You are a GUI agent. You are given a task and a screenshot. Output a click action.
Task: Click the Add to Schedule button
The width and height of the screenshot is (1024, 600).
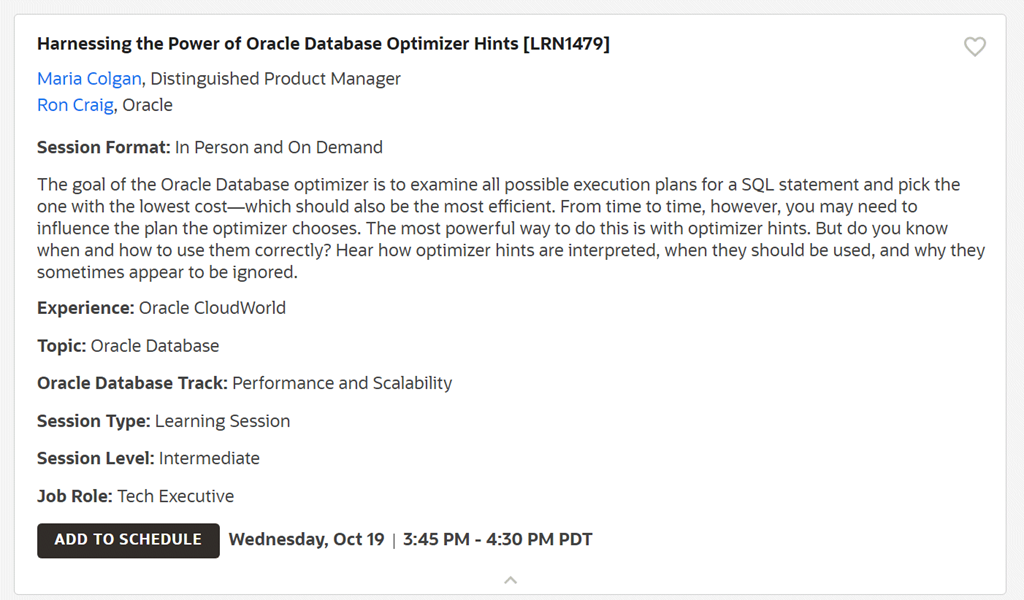128,540
